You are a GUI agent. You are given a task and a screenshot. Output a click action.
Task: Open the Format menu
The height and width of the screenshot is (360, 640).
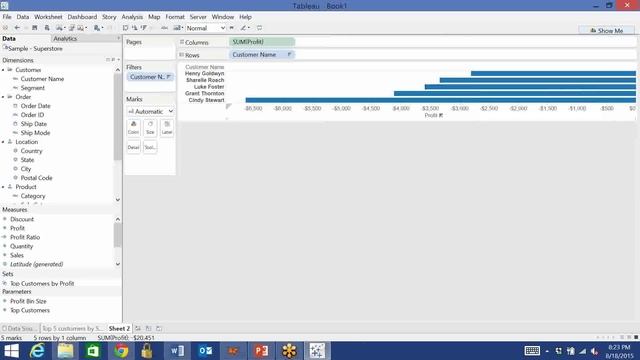point(175,17)
